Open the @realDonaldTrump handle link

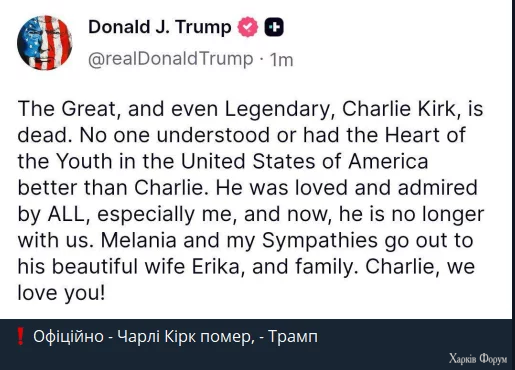pos(171,59)
